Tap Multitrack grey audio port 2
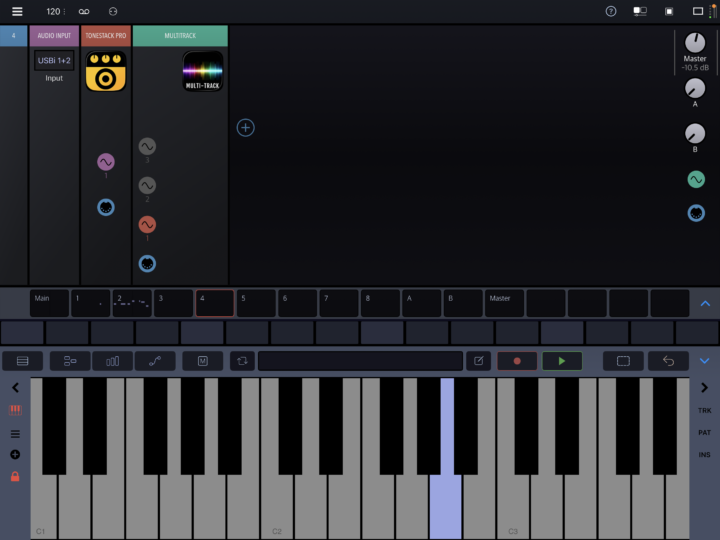The width and height of the screenshot is (720, 540). click(x=147, y=186)
